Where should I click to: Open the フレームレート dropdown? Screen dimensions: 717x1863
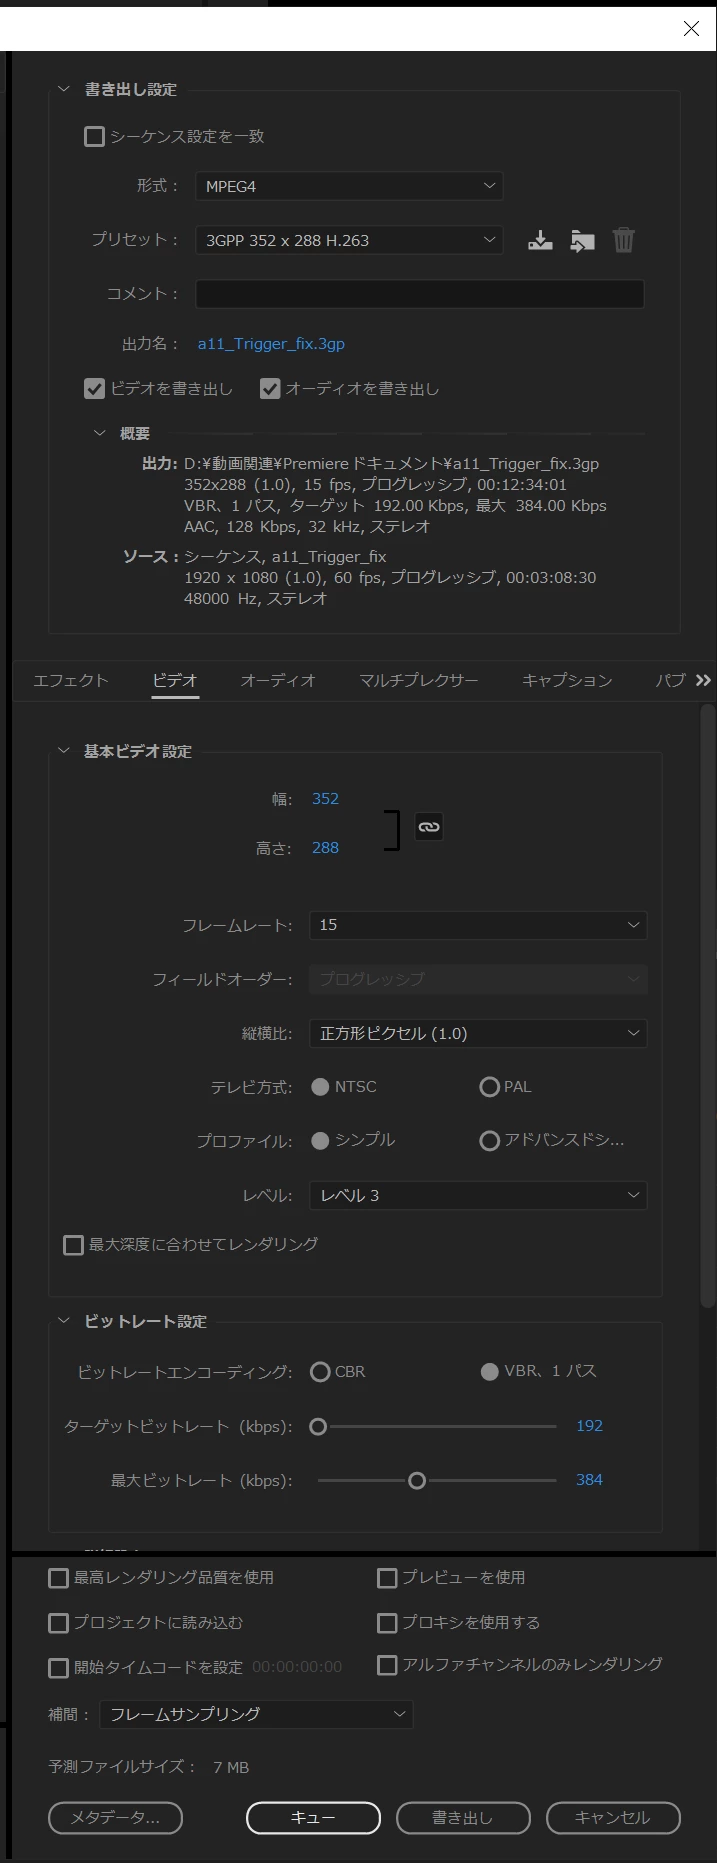click(x=478, y=925)
